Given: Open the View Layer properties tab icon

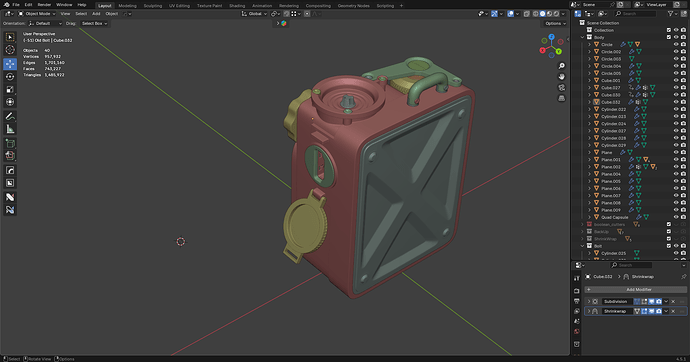Looking at the screenshot, I should coord(577,311).
